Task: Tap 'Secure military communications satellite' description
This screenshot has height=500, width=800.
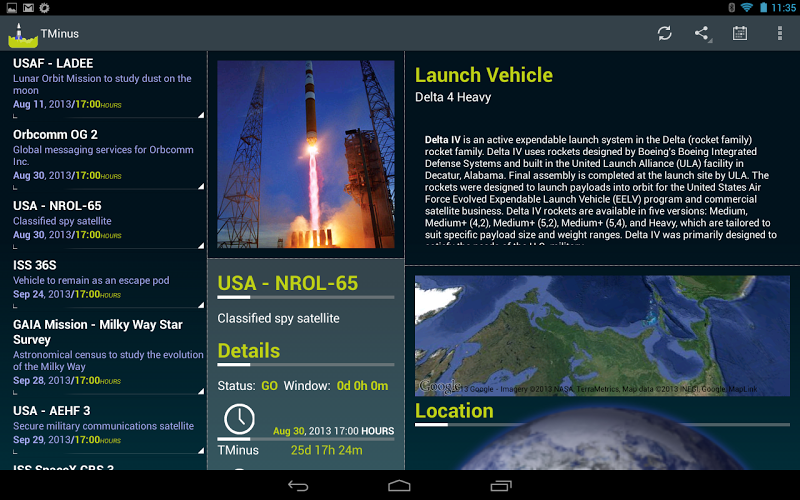Action: [x=103, y=426]
